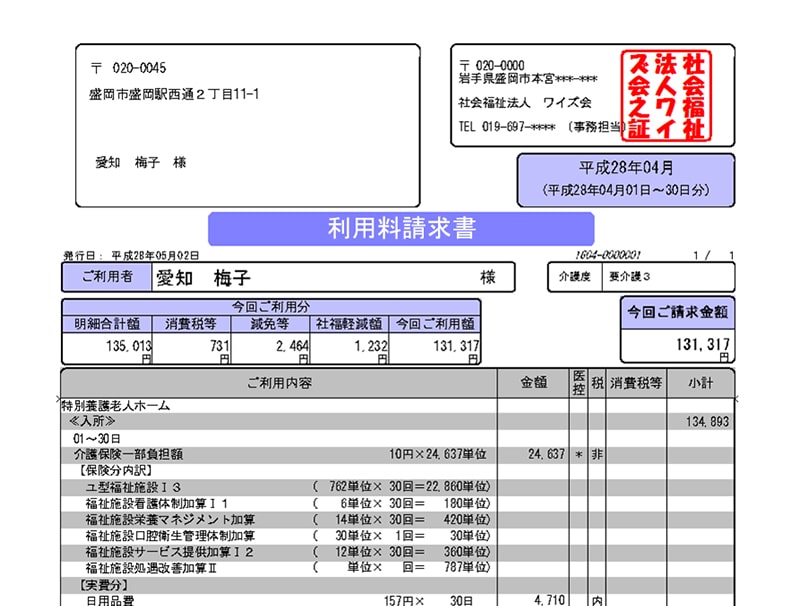This screenshot has height=606, width=800.
Task: Click the 介護保険一部負担額 row label
Action: (128, 454)
